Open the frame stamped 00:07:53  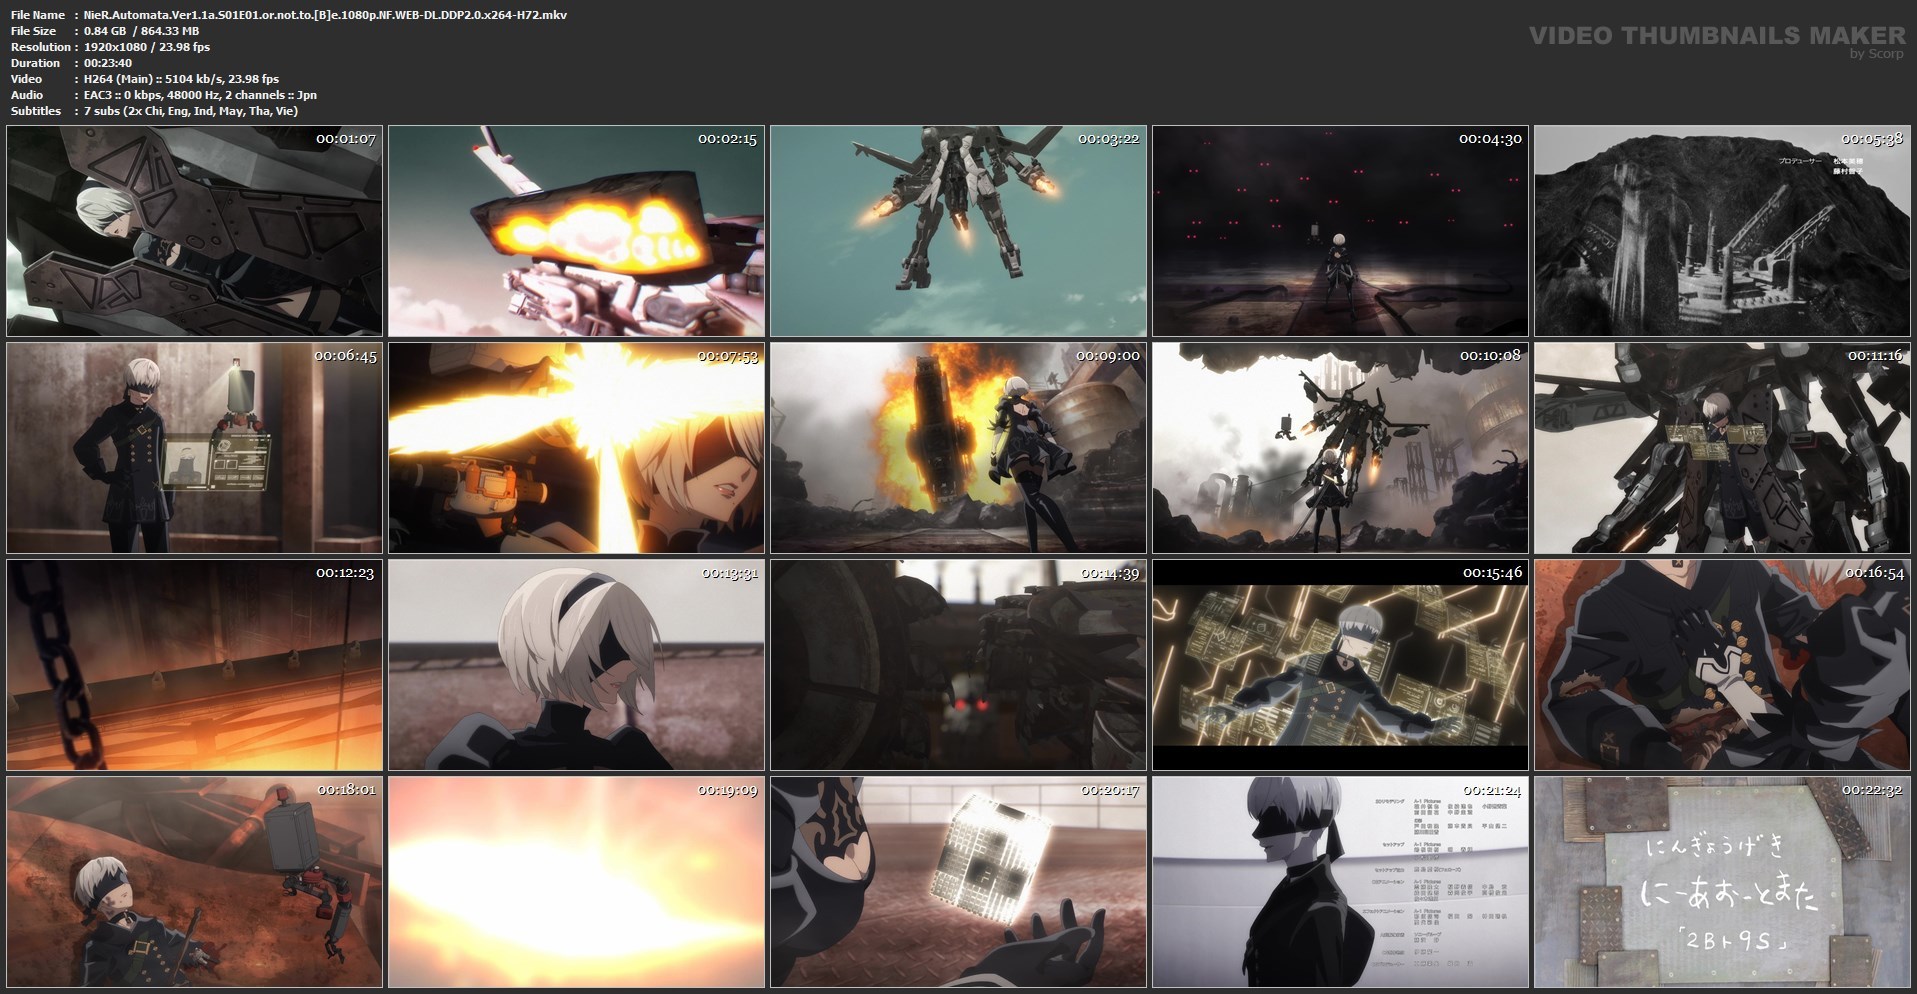coord(577,448)
